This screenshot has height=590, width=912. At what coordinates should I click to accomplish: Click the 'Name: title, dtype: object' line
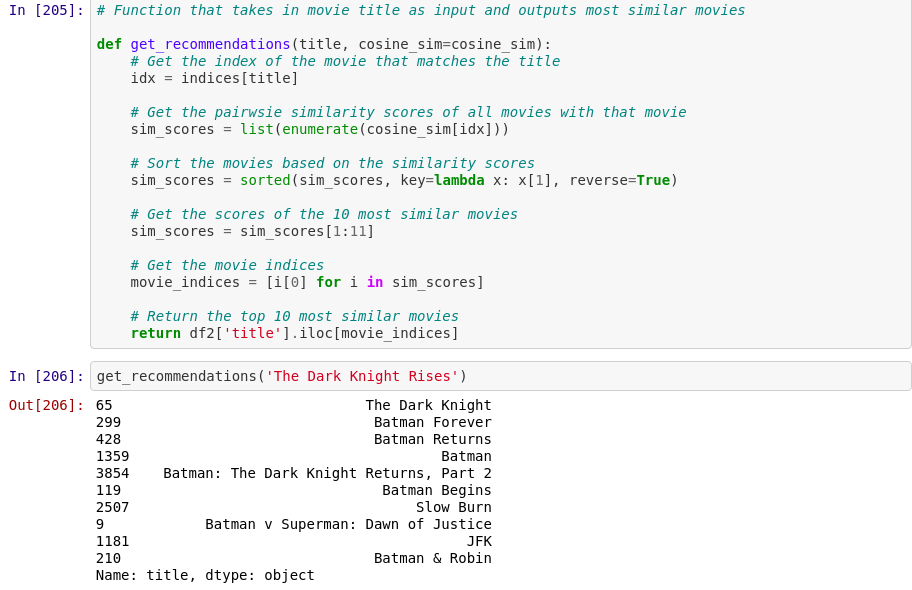click(x=205, y=575)
